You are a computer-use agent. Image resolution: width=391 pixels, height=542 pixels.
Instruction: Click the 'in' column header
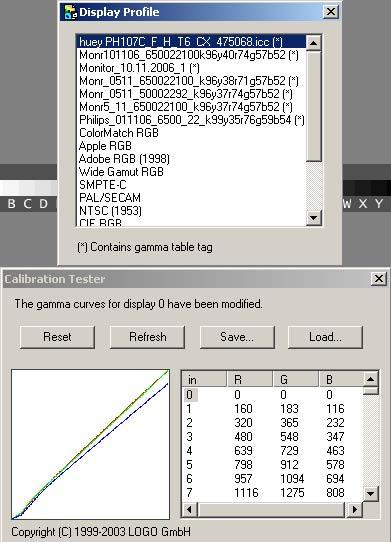click(x=204, y=380)
